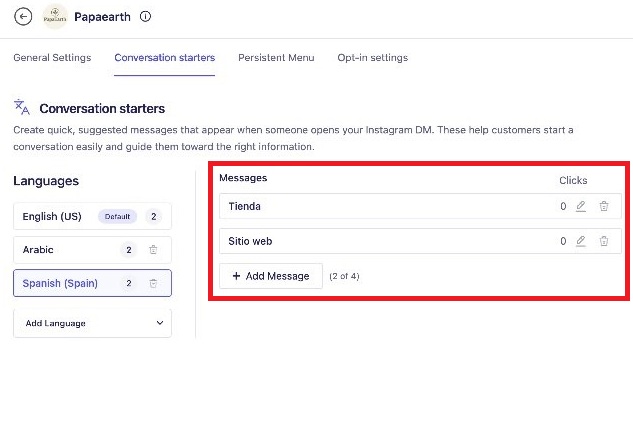Click the info icon beside Papaearth

(x=146, y=17)
